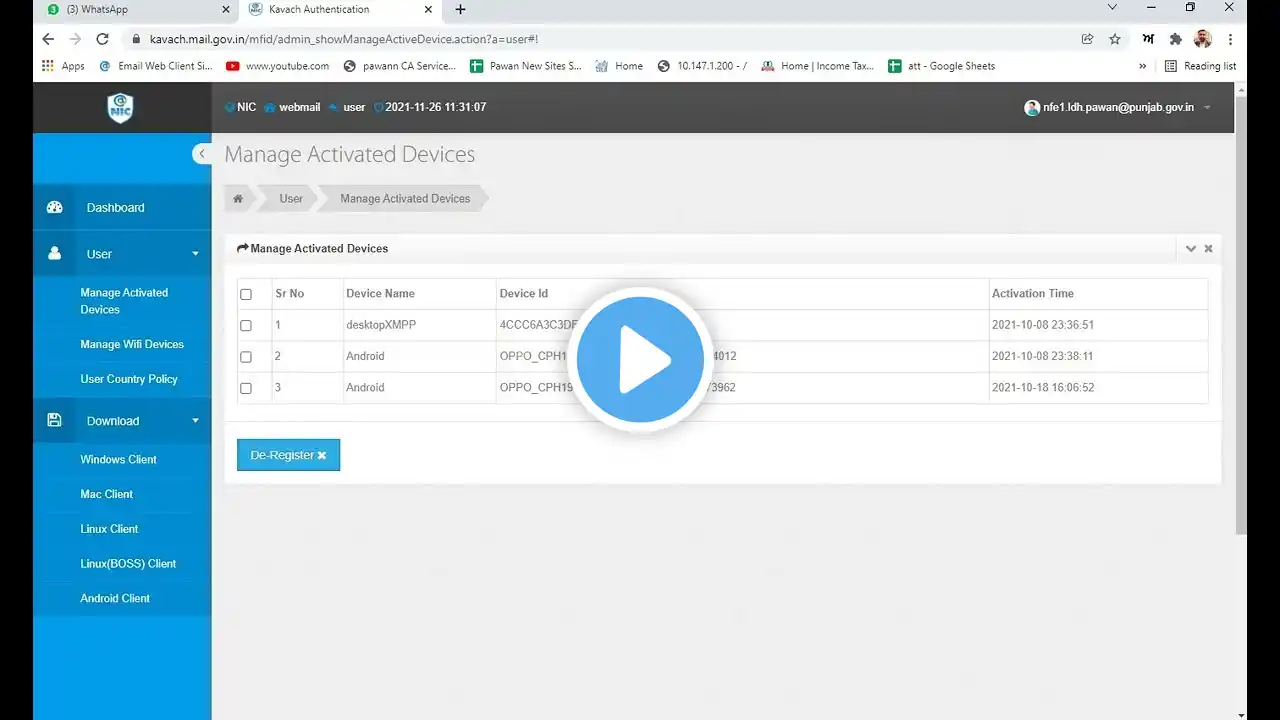Download the Linux(BOSS) Client
1280x720 pixels.
click(x=128, y=564)
